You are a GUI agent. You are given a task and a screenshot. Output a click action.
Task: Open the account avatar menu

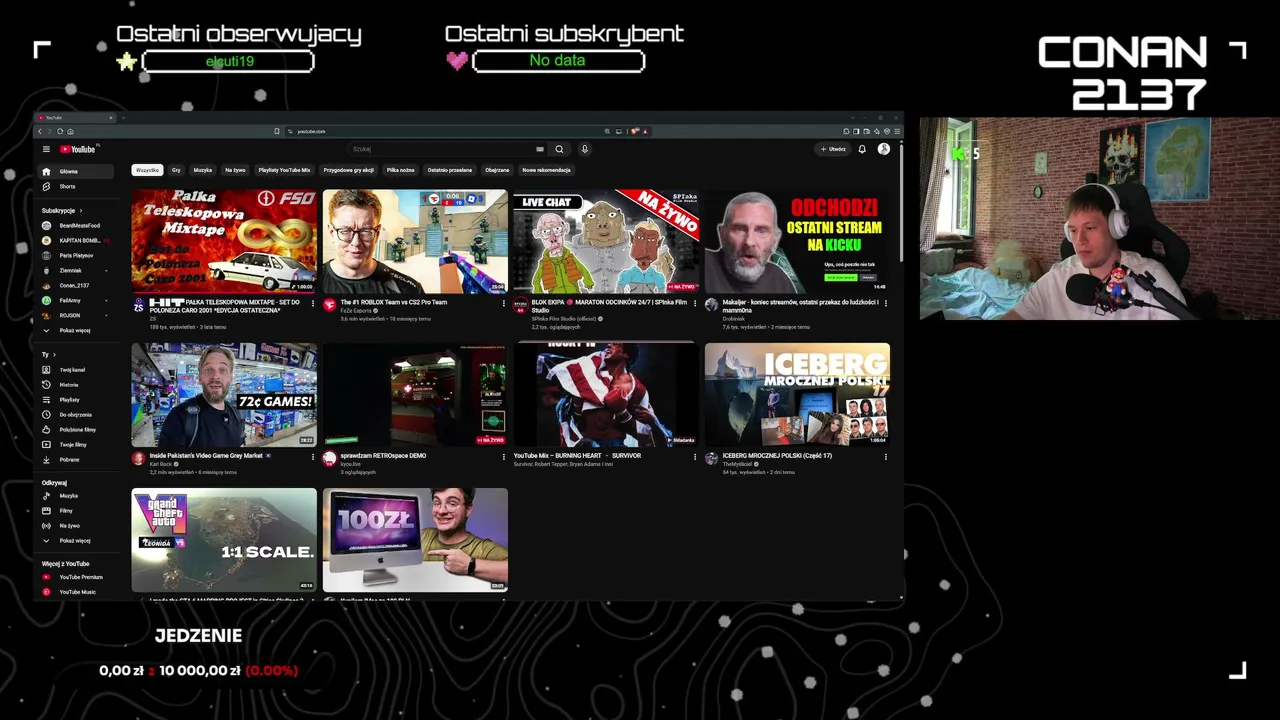point(883,149)
